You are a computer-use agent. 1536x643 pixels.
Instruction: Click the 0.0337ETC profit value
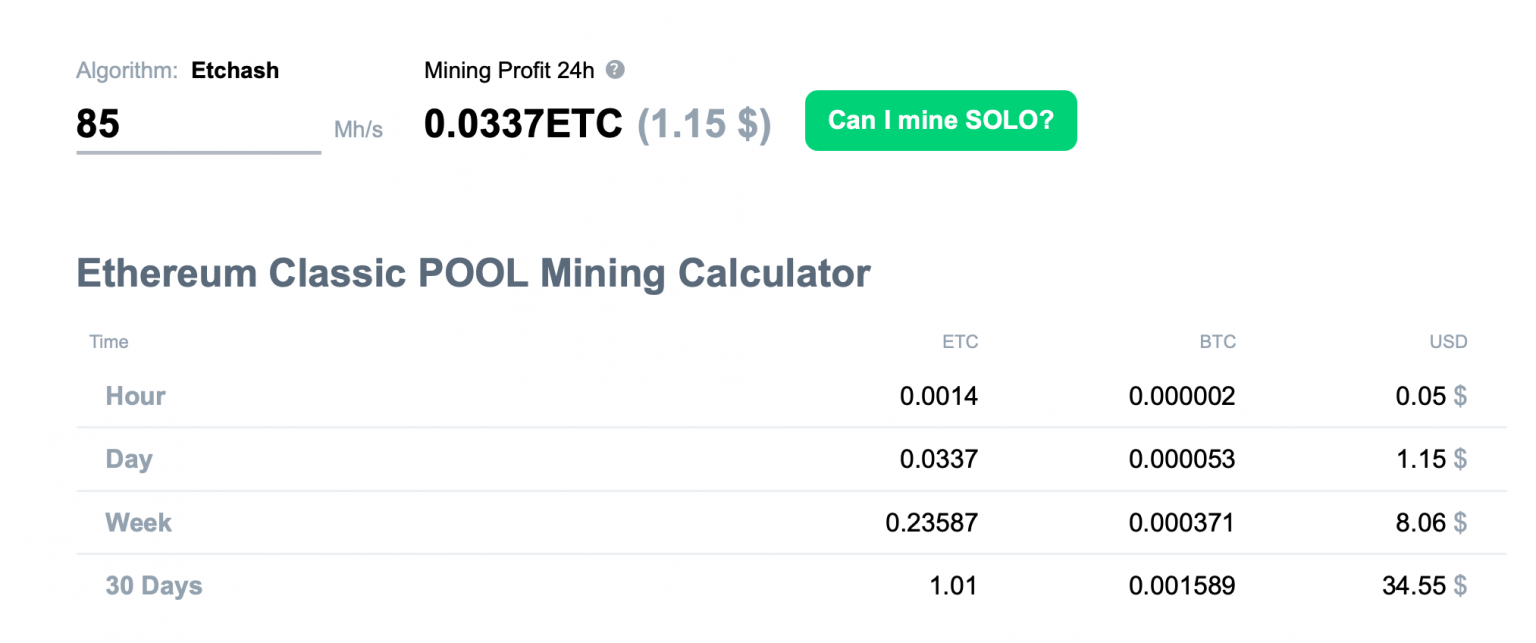tap(523, 123)
